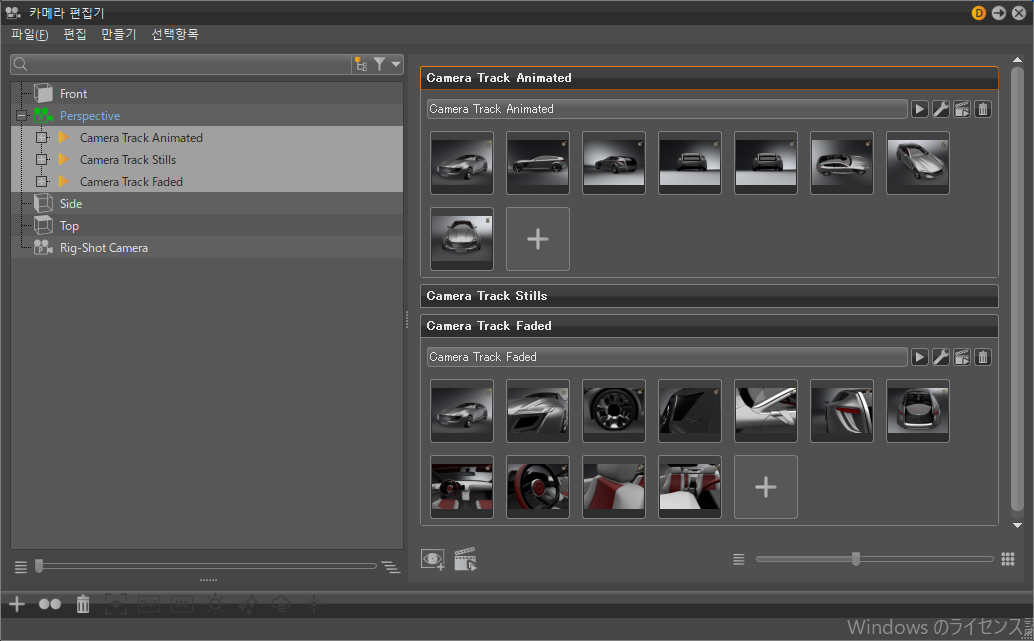Viewport: 1034px width, 641px height.
Task: Collapse the Camera Track Animated section header
Action: [709, 78]
